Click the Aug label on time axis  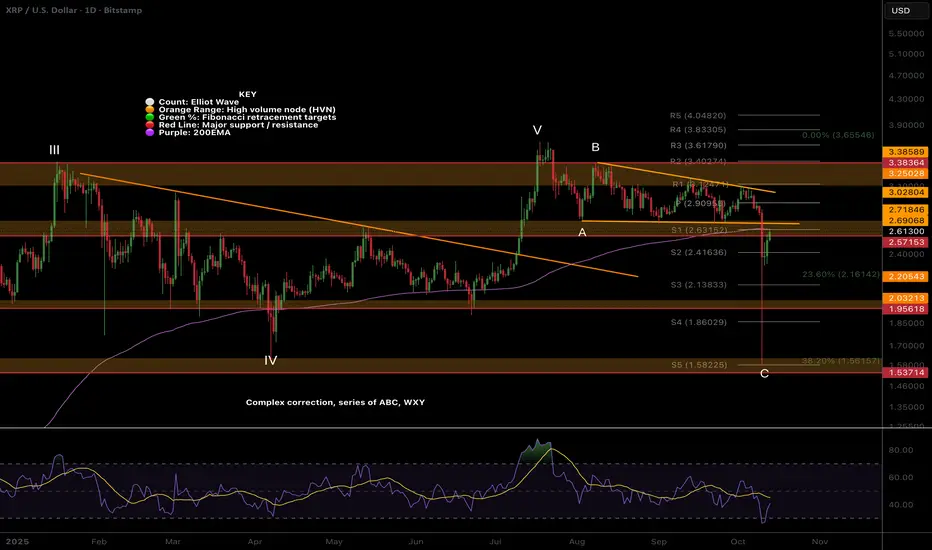[577, 542]
